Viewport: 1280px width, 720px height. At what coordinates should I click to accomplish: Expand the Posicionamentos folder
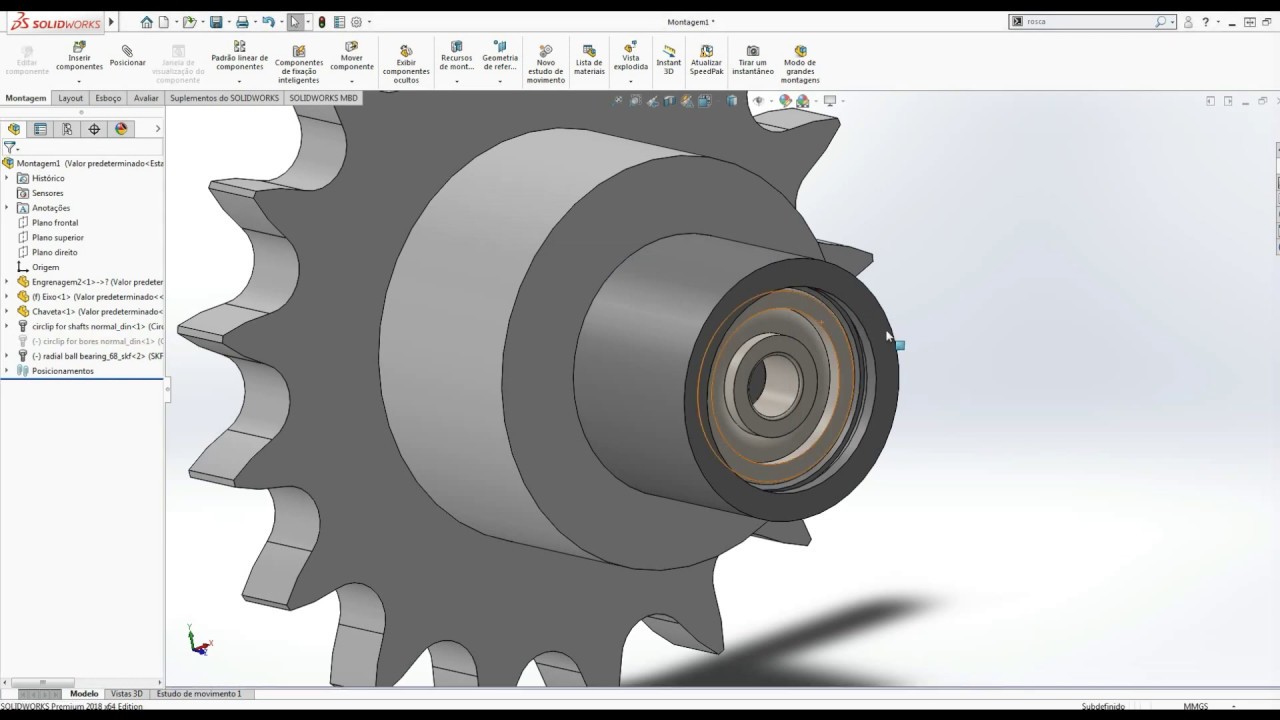[7, 371]
